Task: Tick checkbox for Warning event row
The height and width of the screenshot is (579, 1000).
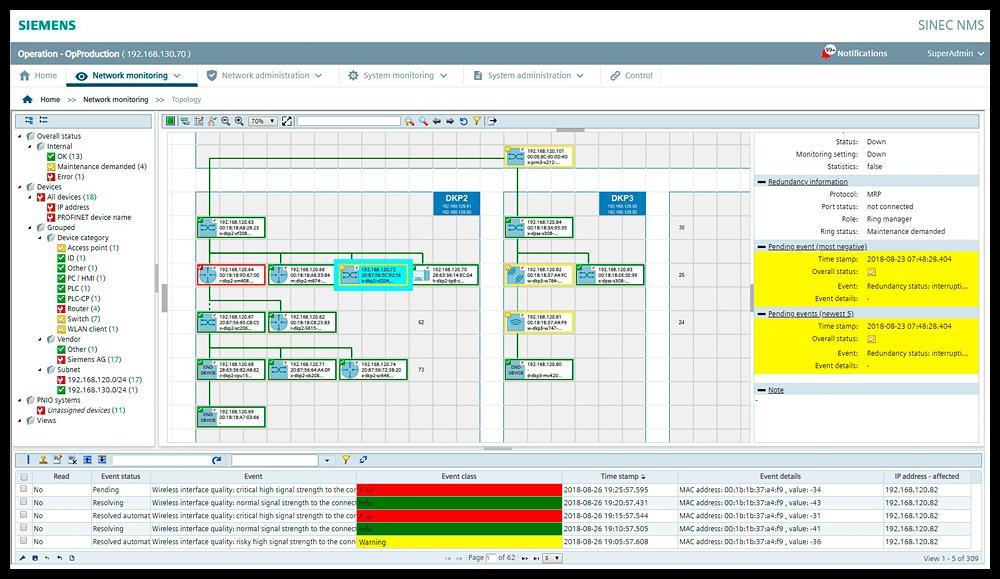Action: [24, 541]
